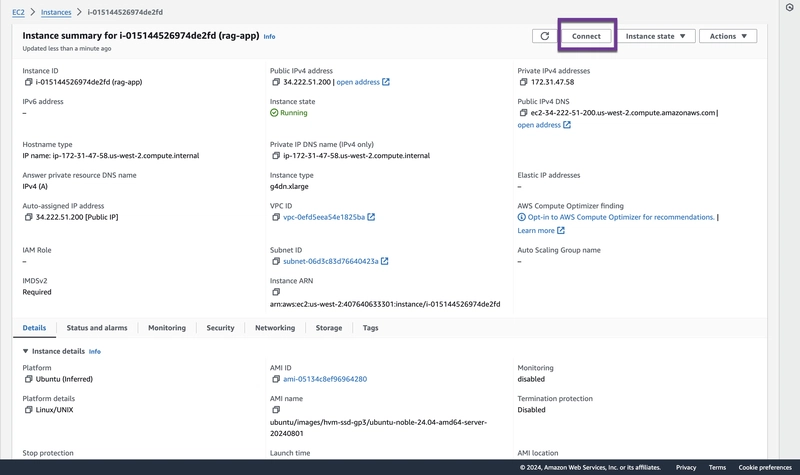
Task: Copy the Instance ARN
Action: click(x=276, y=292)
